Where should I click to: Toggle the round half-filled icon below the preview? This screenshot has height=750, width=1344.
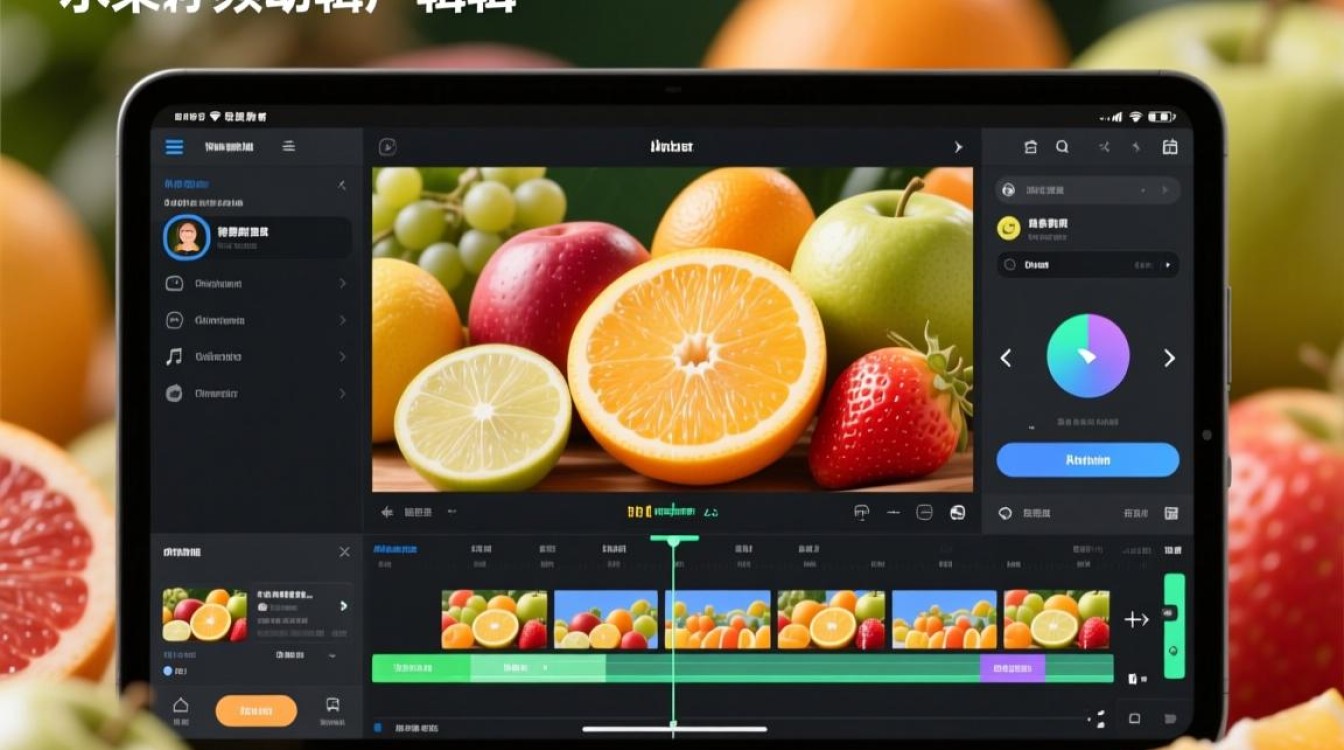957,512
